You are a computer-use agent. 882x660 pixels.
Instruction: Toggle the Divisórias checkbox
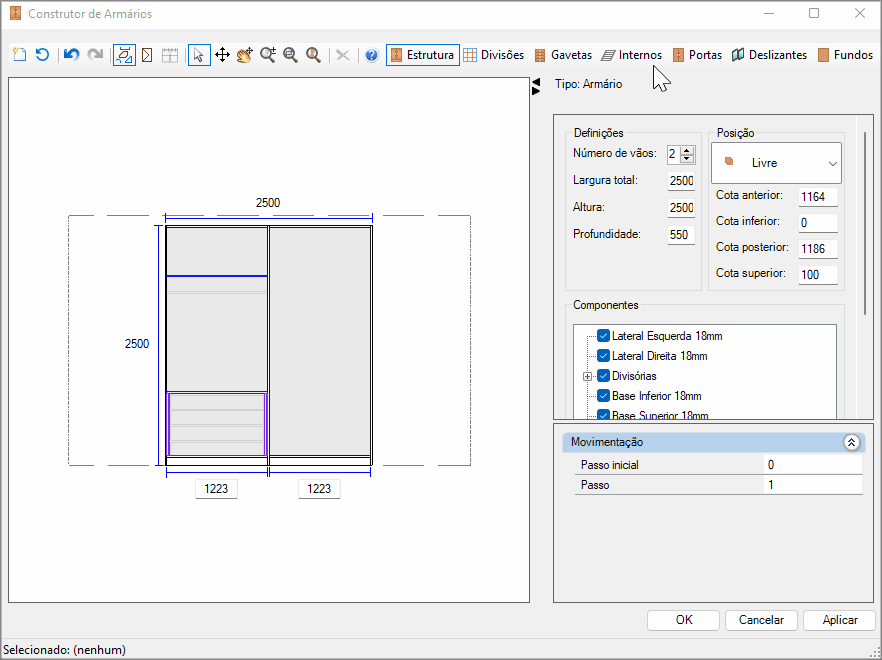pyautogui.click(x=604, y=375)
